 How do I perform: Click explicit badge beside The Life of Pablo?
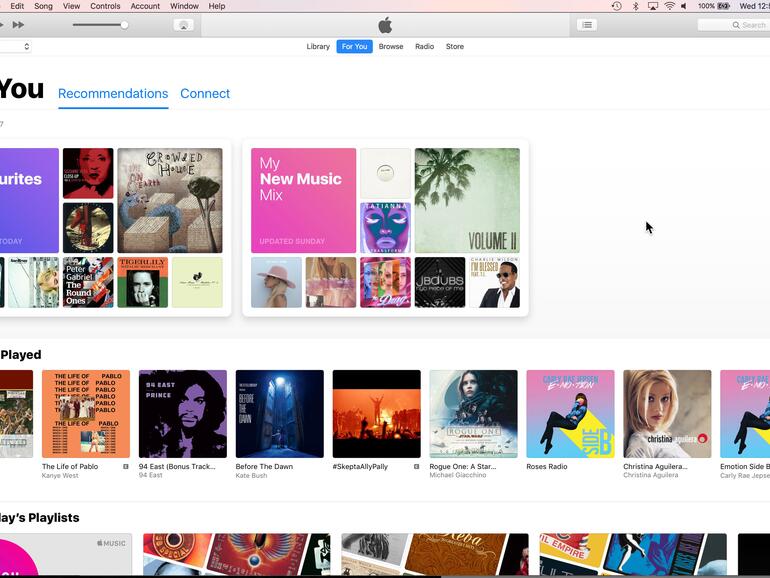126,467
